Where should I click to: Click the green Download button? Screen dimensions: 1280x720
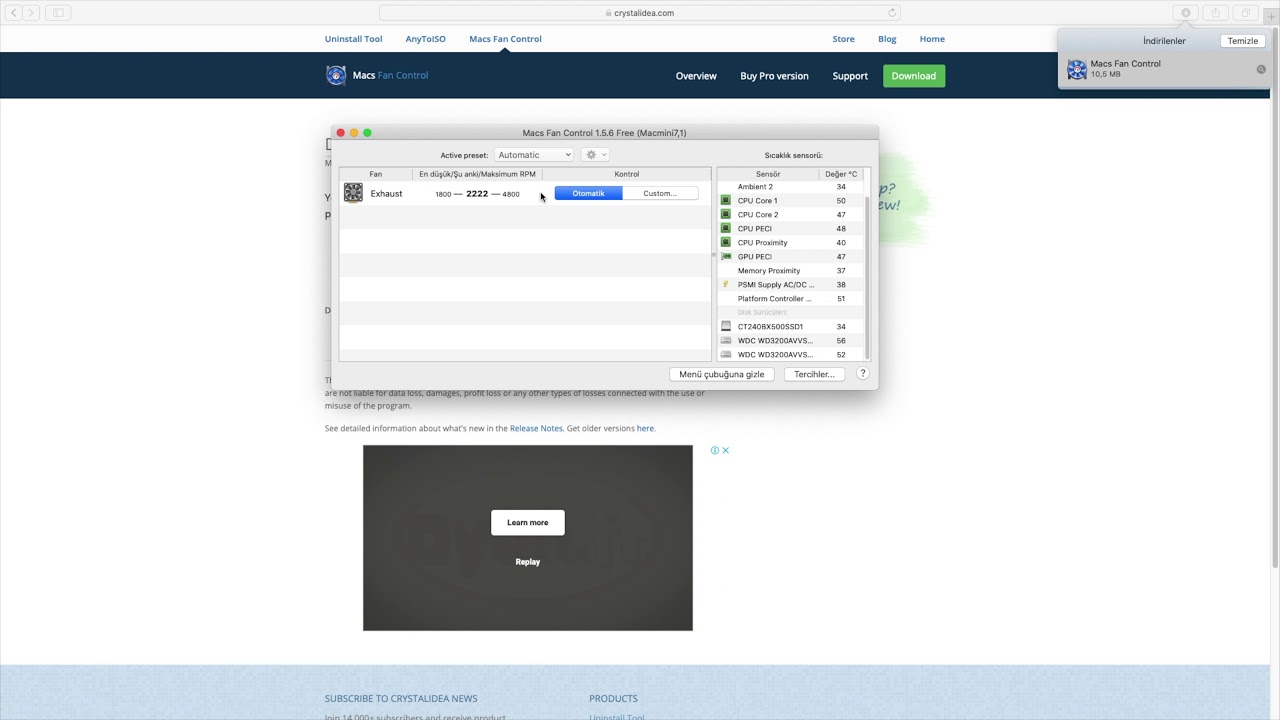[914, 76]
